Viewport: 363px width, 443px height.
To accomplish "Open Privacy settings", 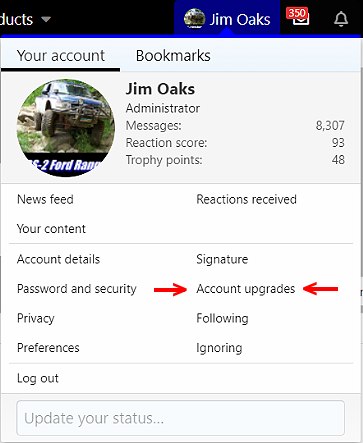I will 36,318.
